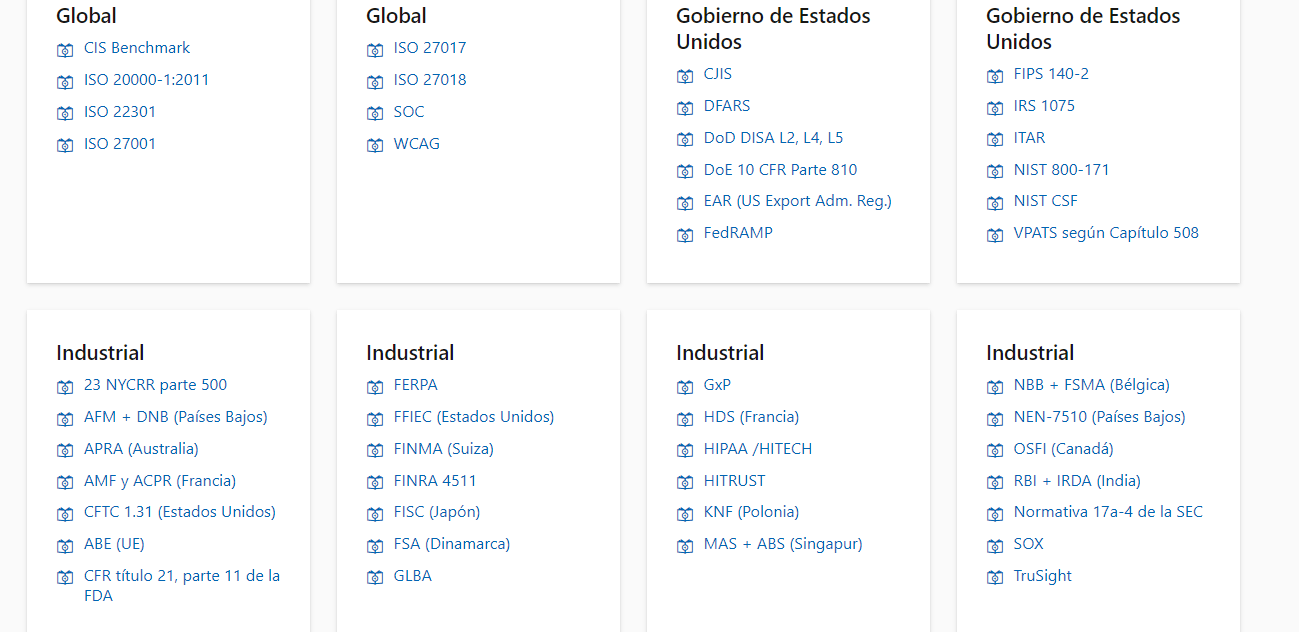The height and width of the screenshot is (632, 1299).
Task: Open the ISO 27001 link
Action: (x=120, y=144)
